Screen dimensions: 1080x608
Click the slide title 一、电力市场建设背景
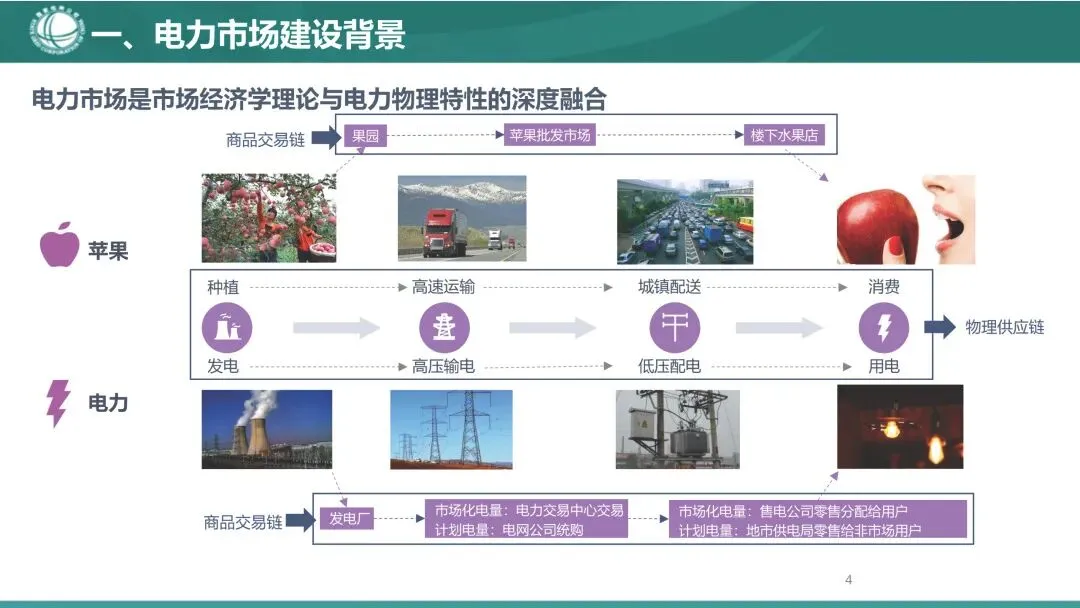[x=248, y=33]
